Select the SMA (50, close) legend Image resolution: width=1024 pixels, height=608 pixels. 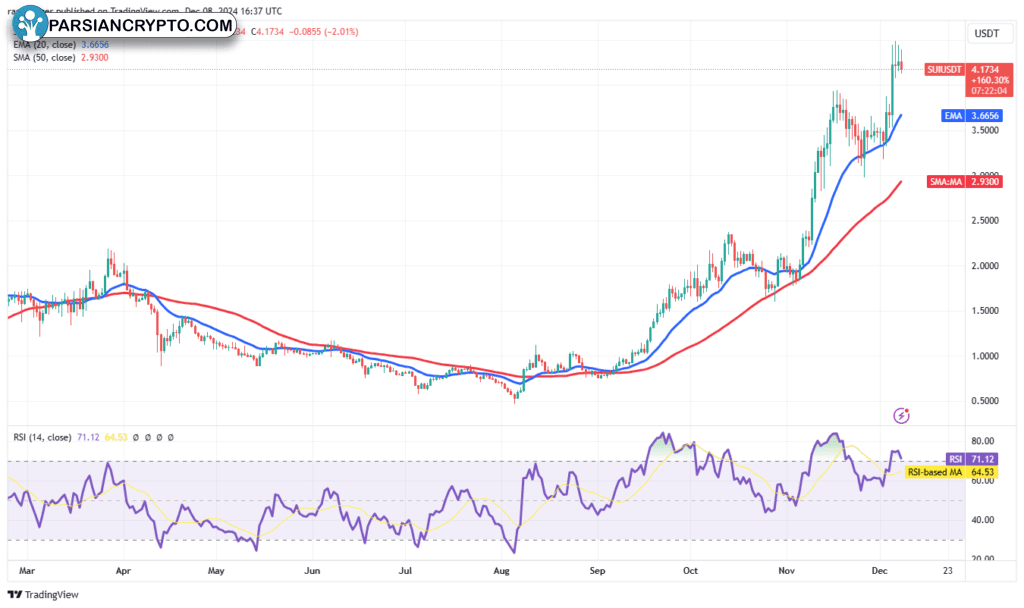[61, 57]
